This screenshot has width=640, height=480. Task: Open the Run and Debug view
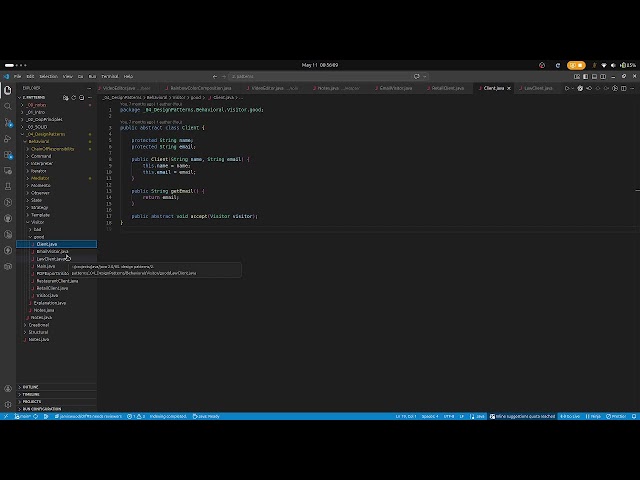pos(8,139)
